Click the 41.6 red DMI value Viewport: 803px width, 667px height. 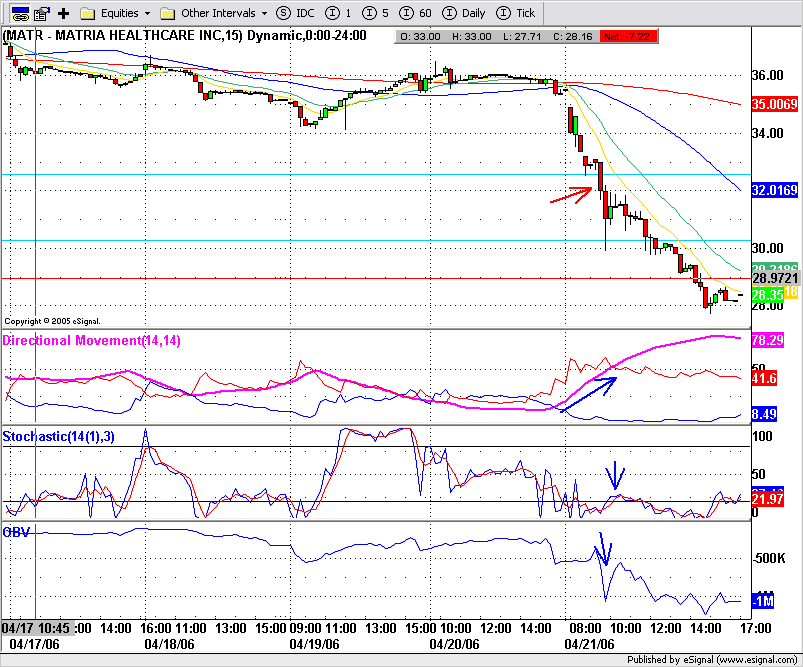(764, 379)
